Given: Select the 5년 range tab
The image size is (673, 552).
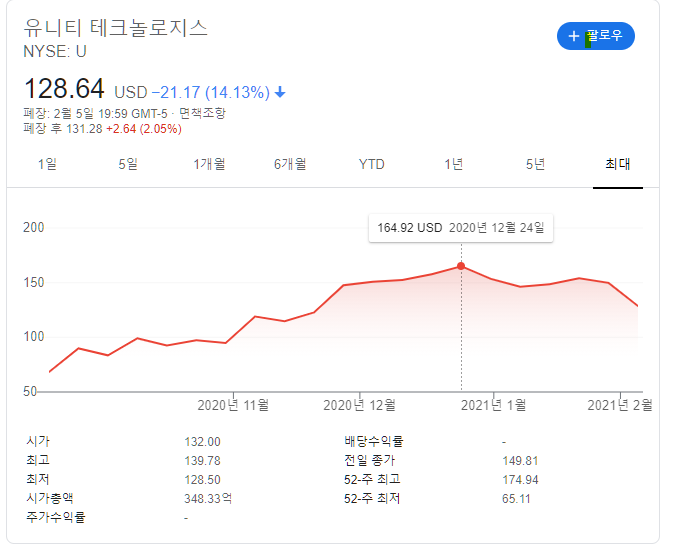Looking at the screenshot, I should [x=535, y=164].
